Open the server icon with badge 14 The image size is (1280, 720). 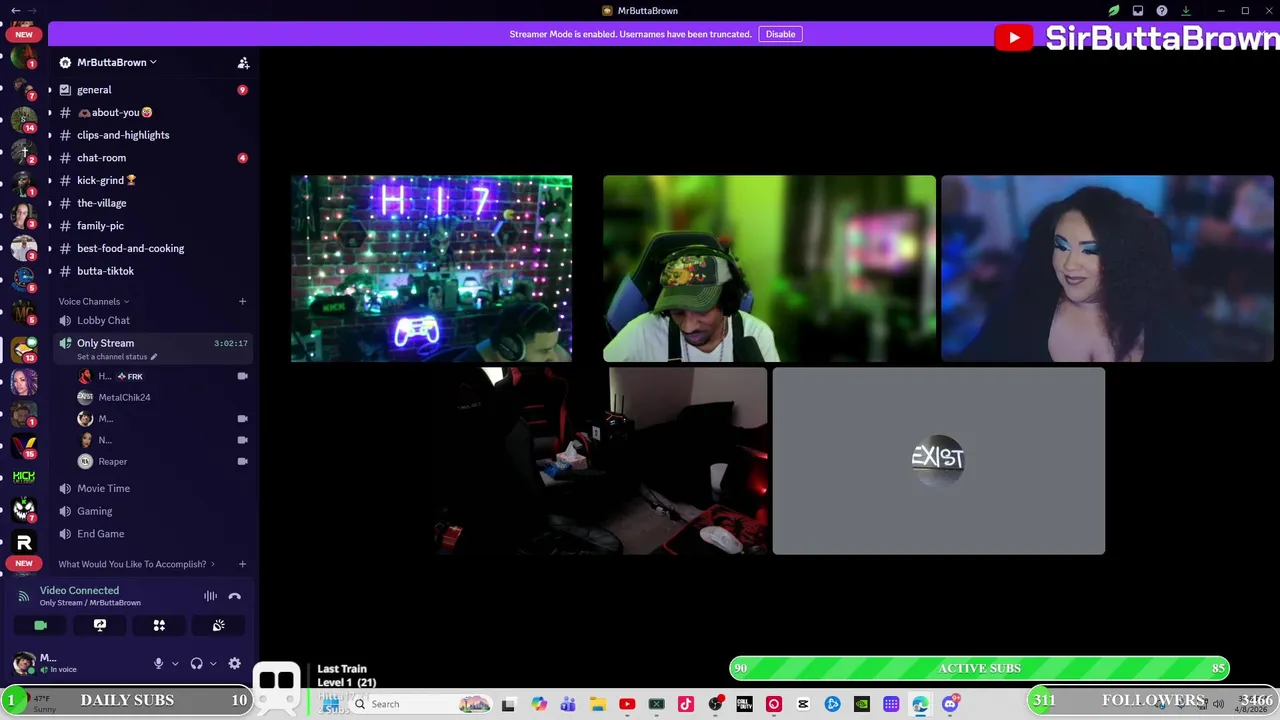[24, 119]
